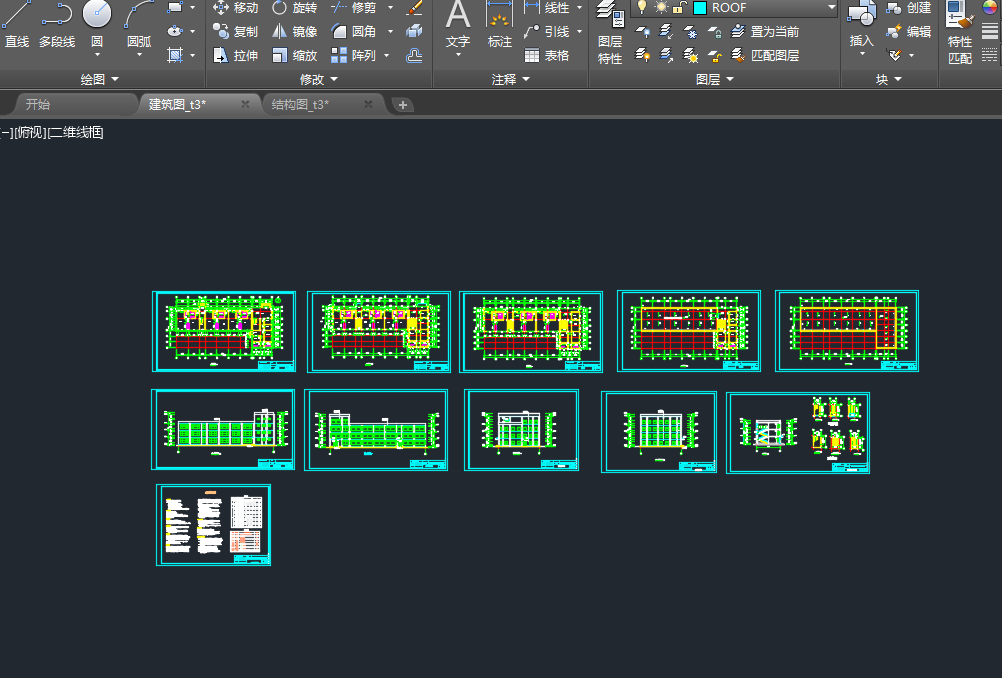This screenshot has width=1002, height=678.
Task: Expand the Modify (修改) panel
Action: pos(319,79)
